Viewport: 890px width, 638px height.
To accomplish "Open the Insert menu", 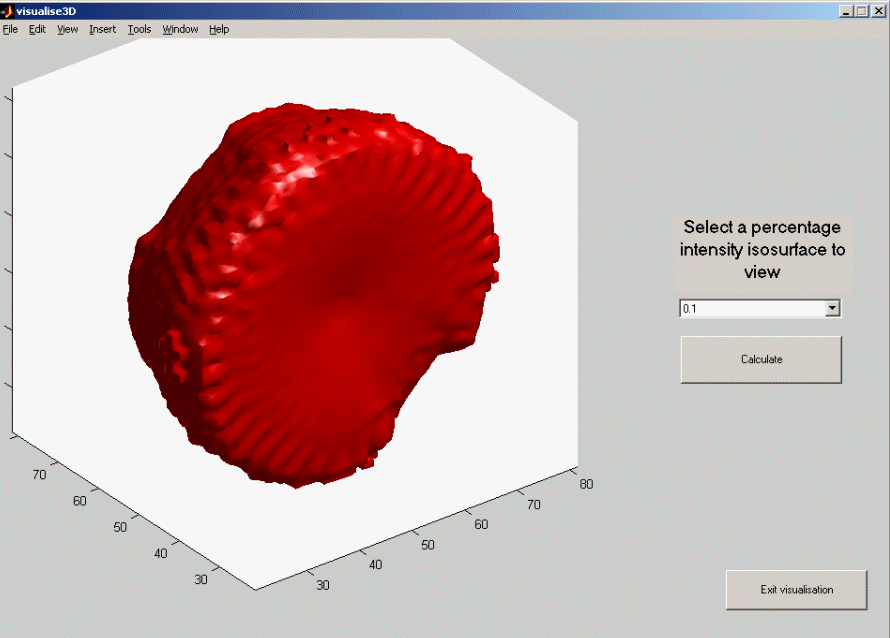I will pyautogui.click(x=102, y=29).
